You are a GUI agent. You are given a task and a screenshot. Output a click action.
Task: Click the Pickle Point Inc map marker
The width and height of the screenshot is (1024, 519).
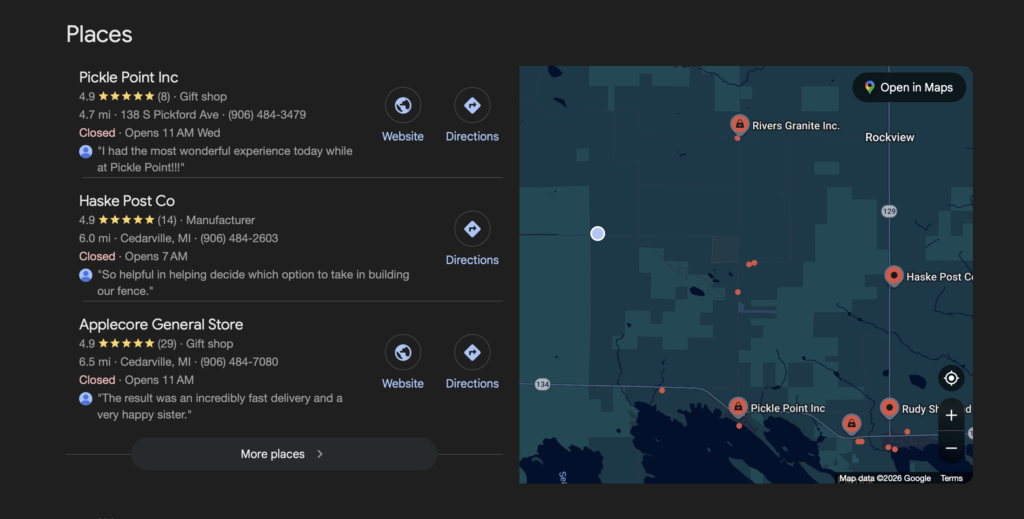738,407
